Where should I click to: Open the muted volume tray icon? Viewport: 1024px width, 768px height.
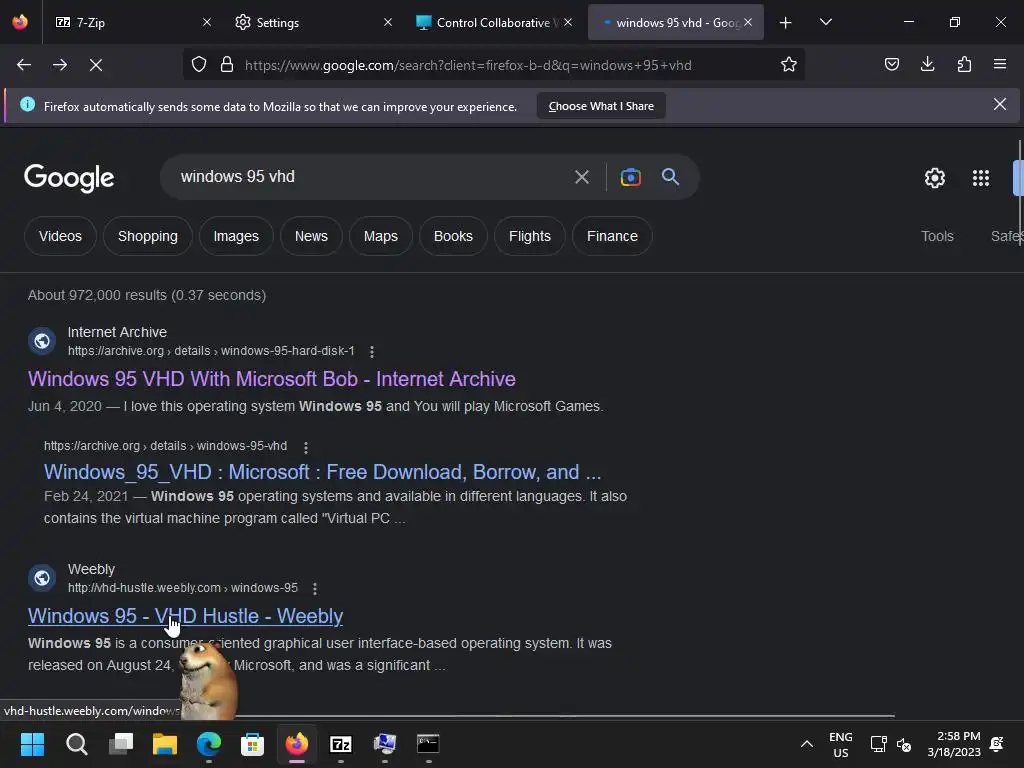coord(904,744)
